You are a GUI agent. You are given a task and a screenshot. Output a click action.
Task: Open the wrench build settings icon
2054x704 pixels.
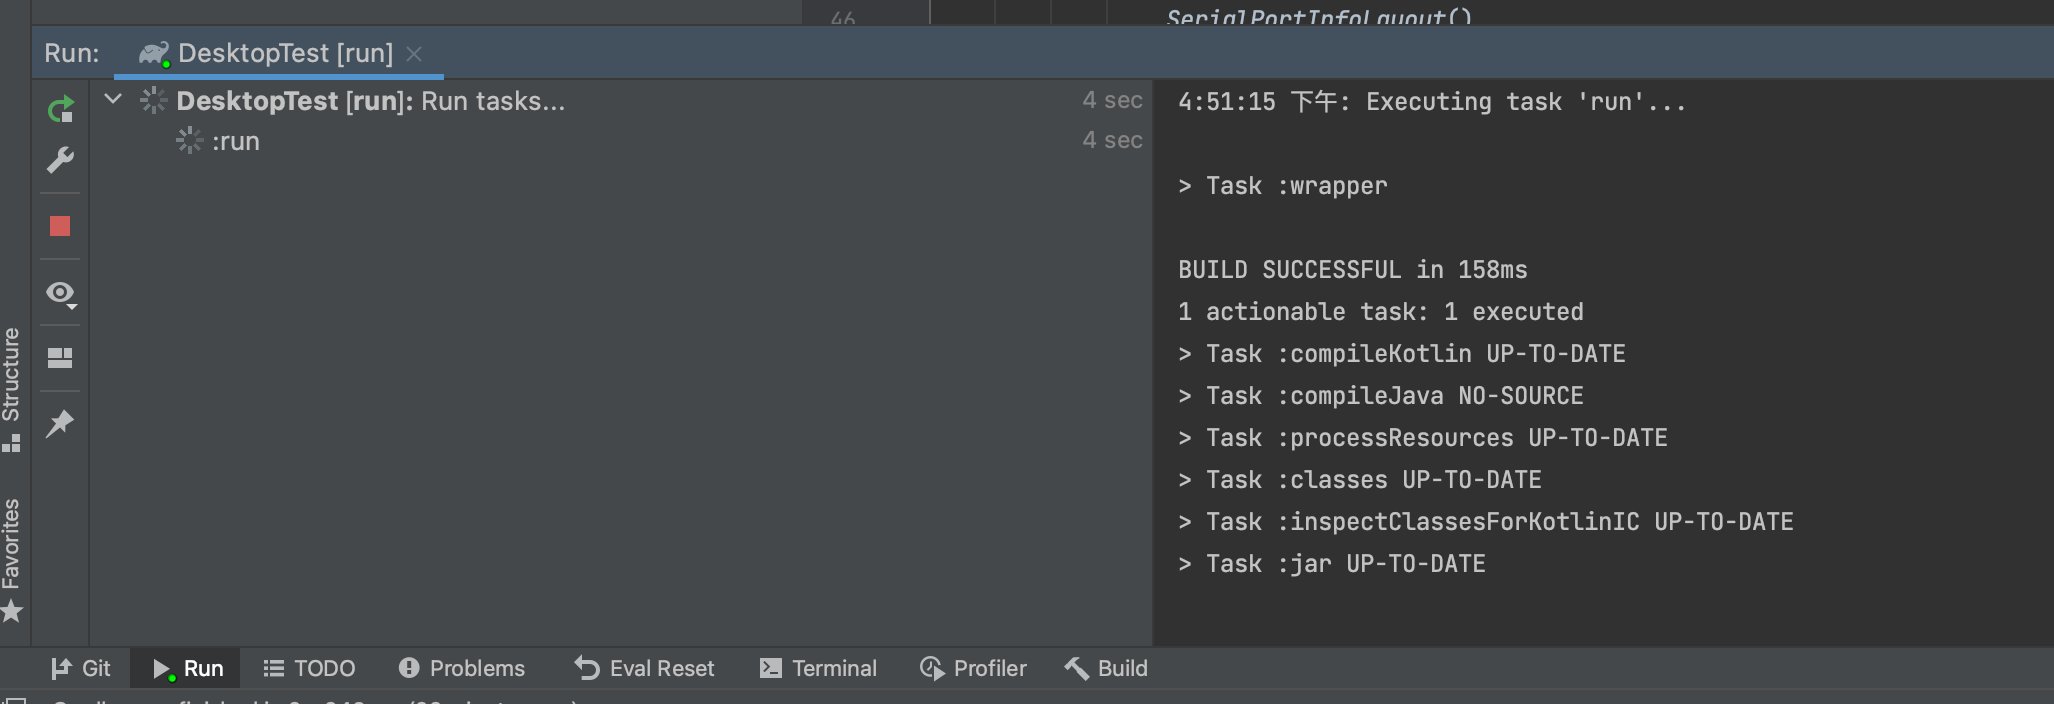click(x=60, y=160)
